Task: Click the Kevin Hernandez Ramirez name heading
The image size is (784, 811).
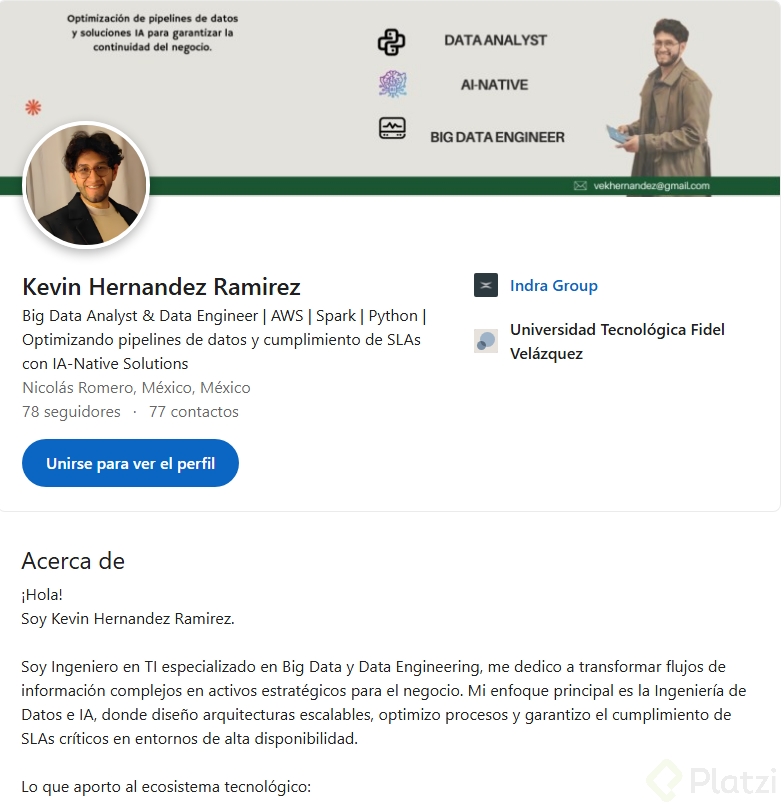Action: pos(161,287)
